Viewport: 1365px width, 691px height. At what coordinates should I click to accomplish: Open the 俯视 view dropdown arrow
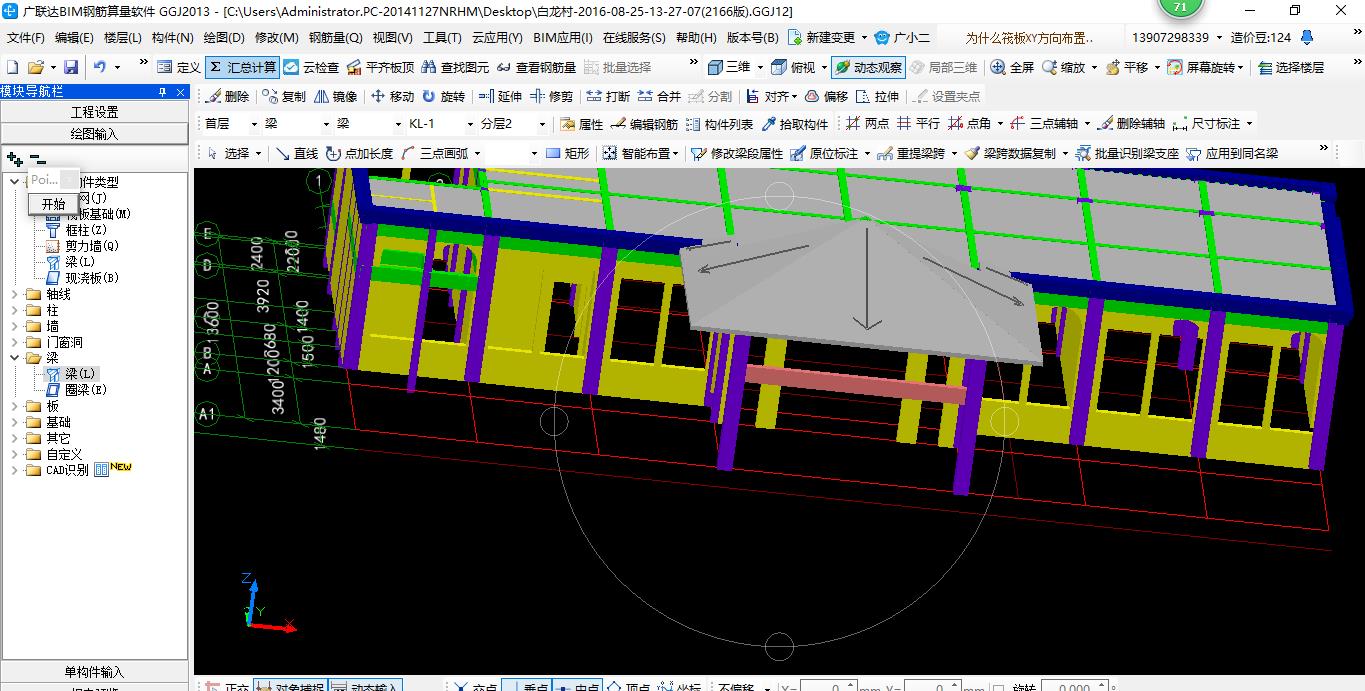tap(824, 67)
